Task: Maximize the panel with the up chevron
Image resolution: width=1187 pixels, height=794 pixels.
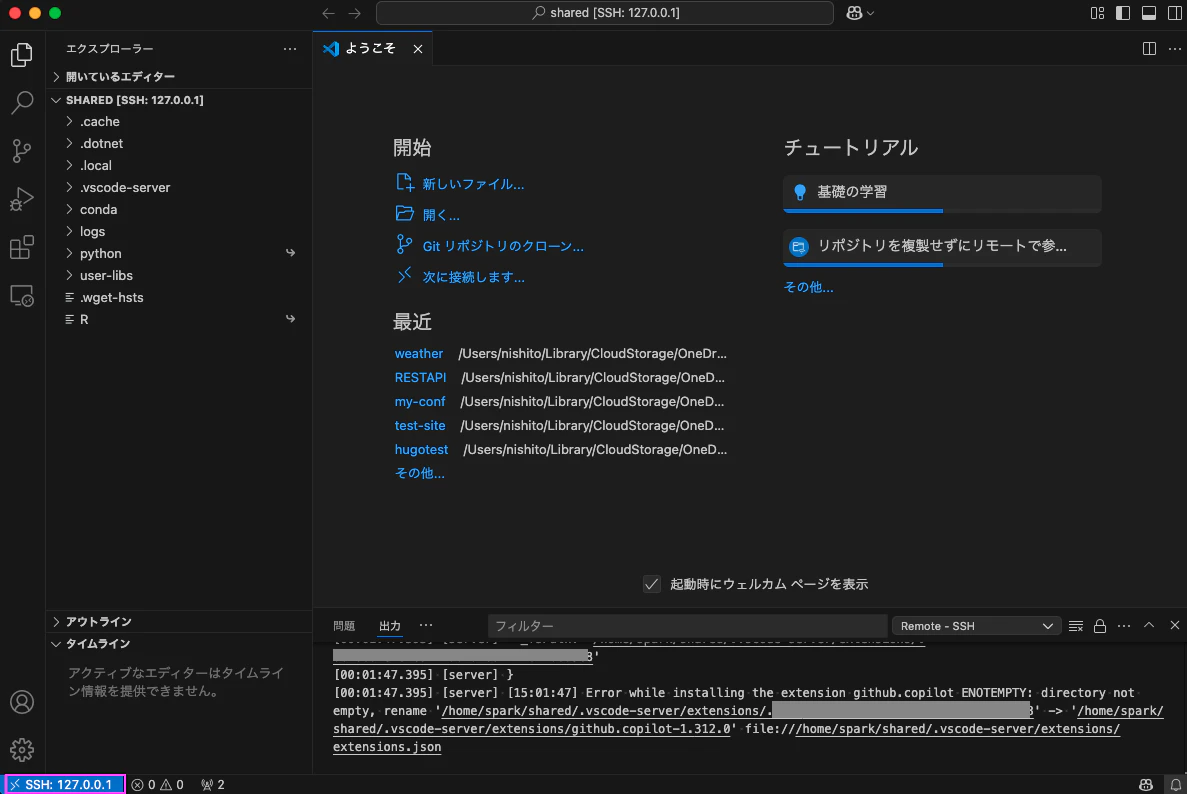Action: pyautogui.click(x=1149, y=625)
